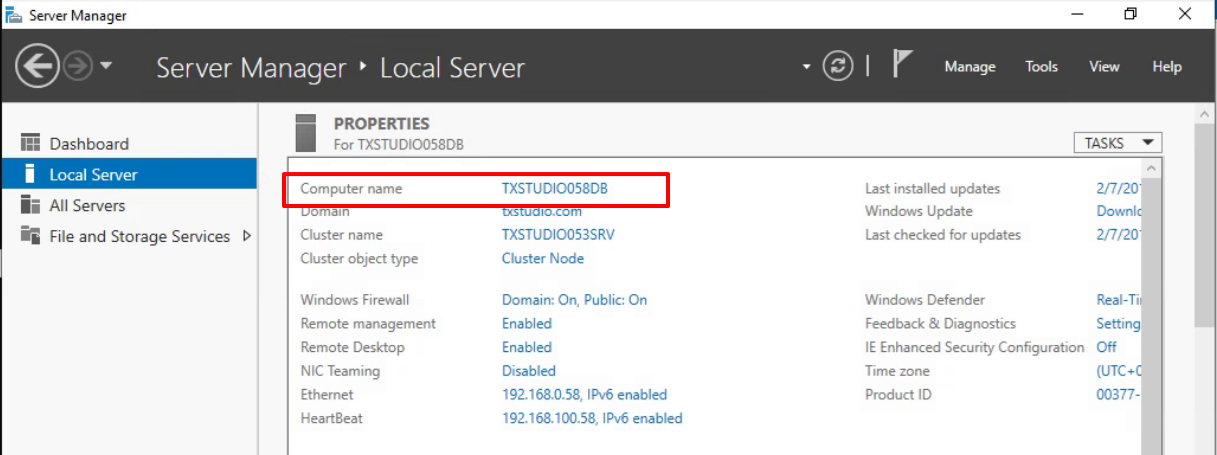The image size is (1217, 455).
Task: Click the properties panel scroll-up arrow
Action: tap(1150, 168)
